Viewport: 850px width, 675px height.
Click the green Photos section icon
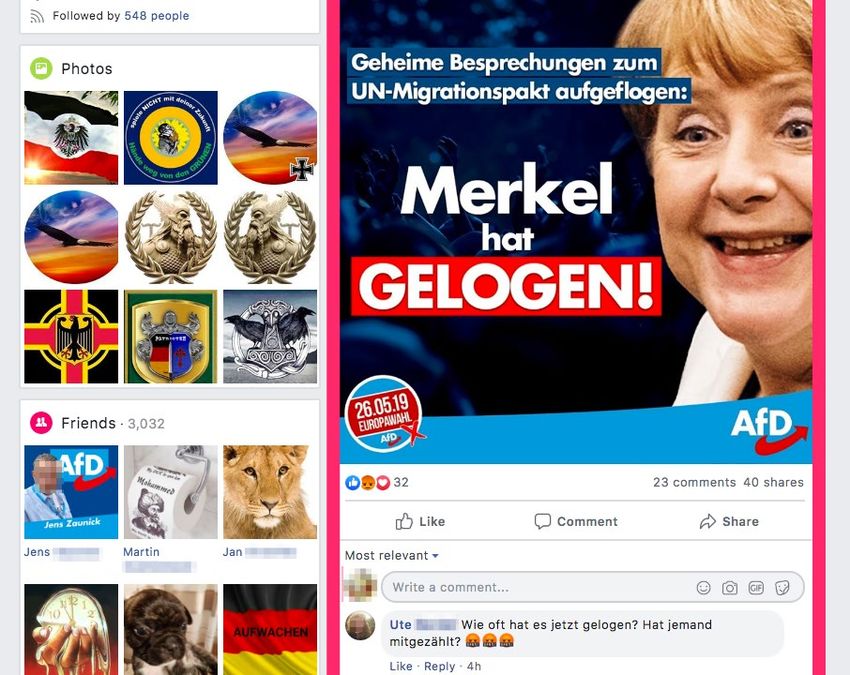(x=41, y=68)
